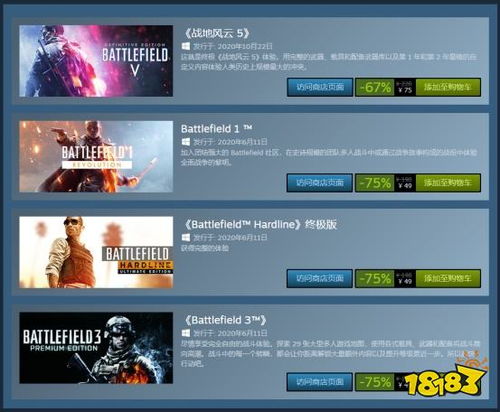Add Battlefield 1 to cart
Viewport: 500px width, 412px height.
(448, 183)
